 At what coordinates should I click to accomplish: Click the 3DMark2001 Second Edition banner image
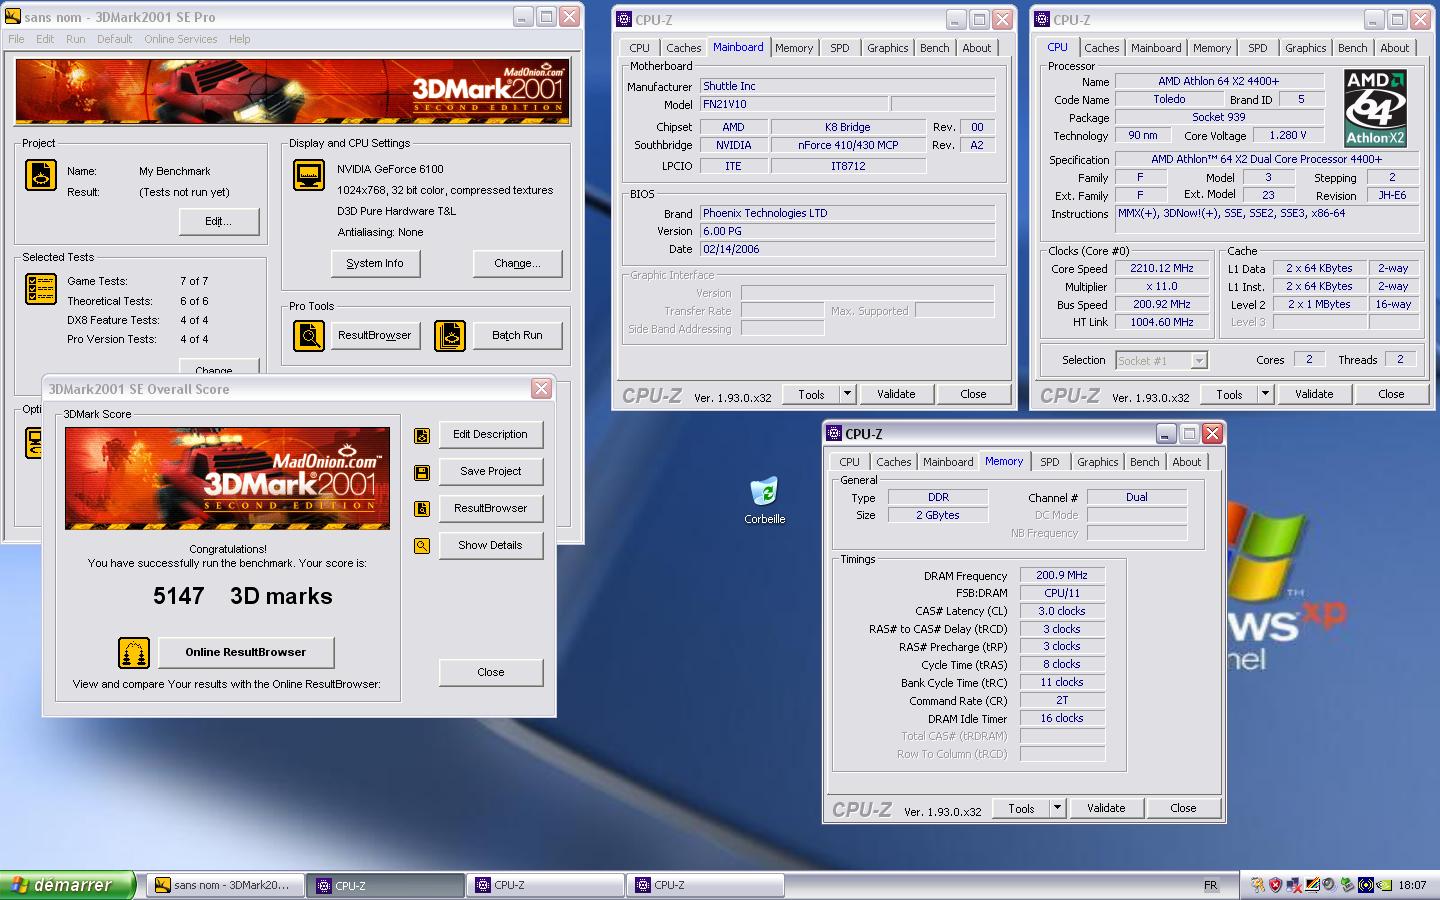[x=292, y=92]
